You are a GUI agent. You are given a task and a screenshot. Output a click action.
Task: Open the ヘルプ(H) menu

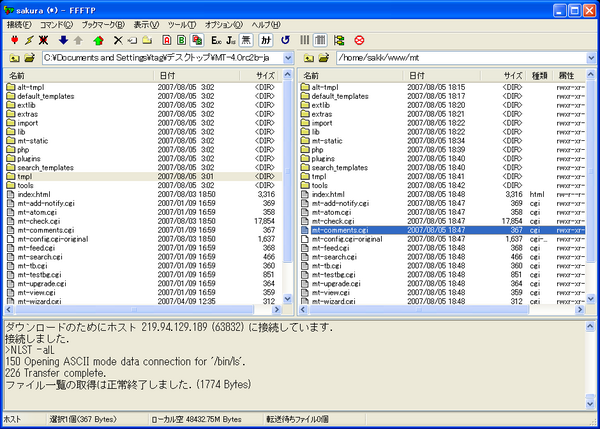pyautogui.click(x=266, y=25)
